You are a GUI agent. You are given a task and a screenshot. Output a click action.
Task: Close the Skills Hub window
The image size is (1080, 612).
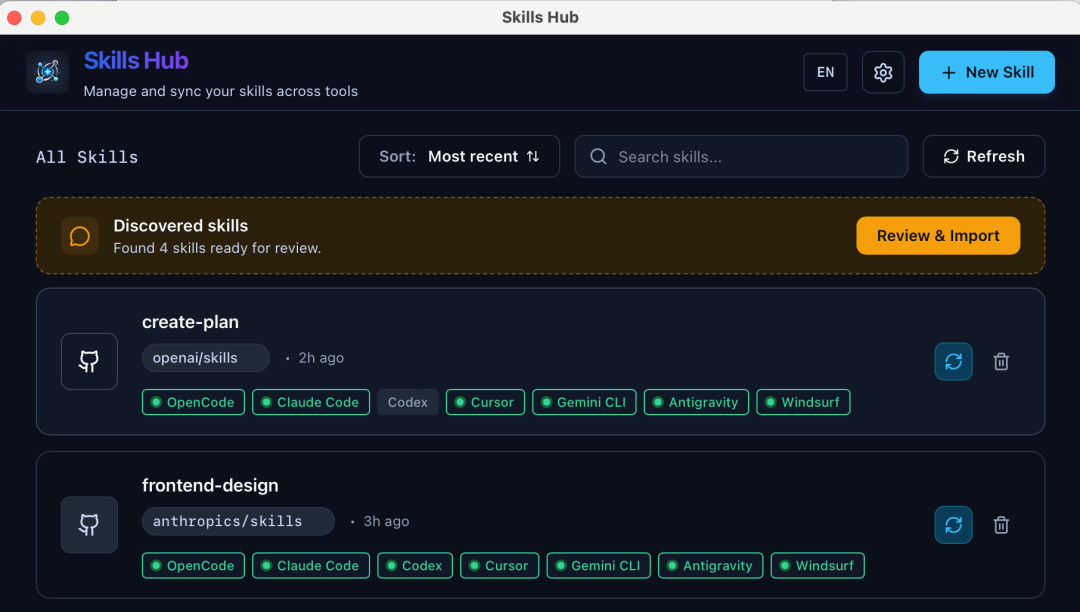pos(14,17)
